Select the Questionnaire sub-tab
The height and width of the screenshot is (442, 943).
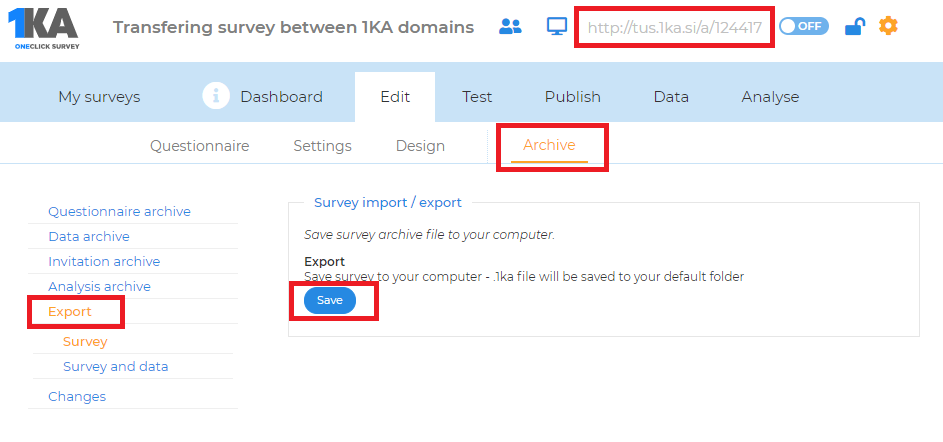click(x=200, y=146)
